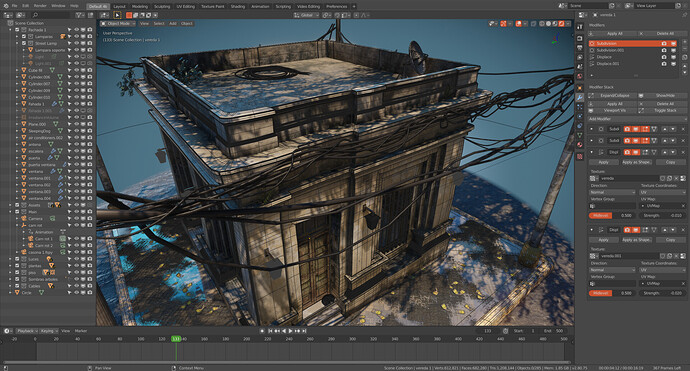Viewport: 690px width, 371px height.
Task: Toggle the Lamparas collection checkbox
Action: [24, 37]
